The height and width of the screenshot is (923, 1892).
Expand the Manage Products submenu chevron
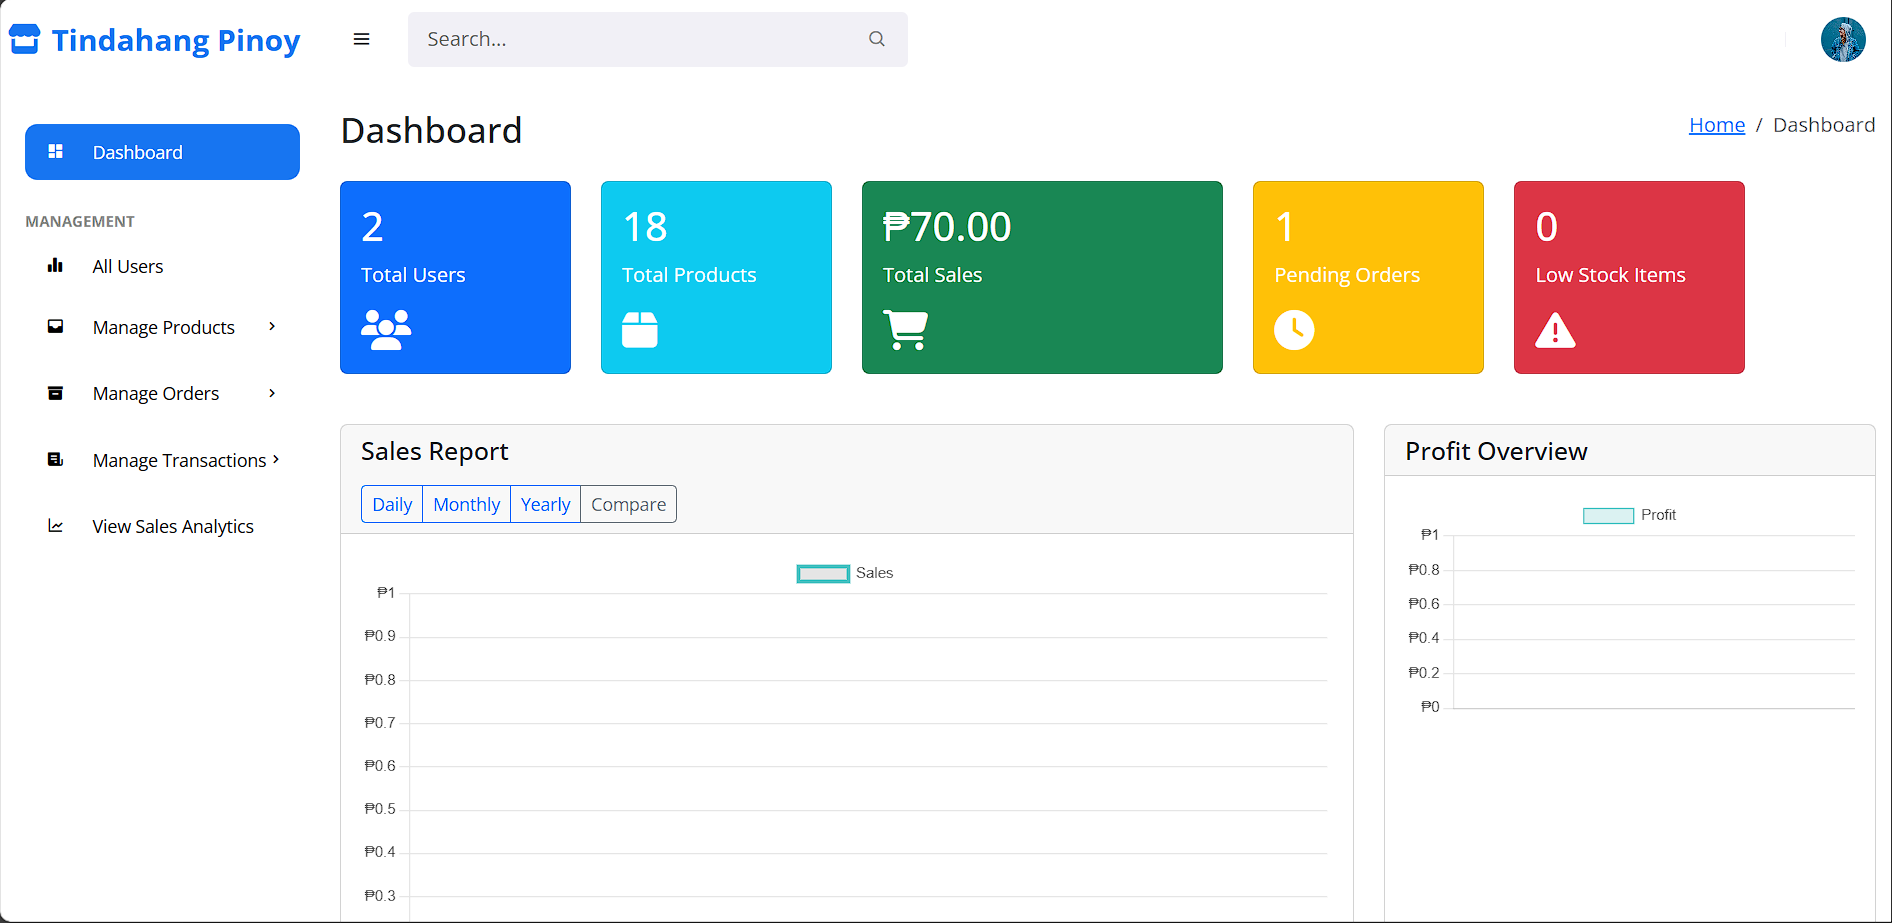point(271,326)
